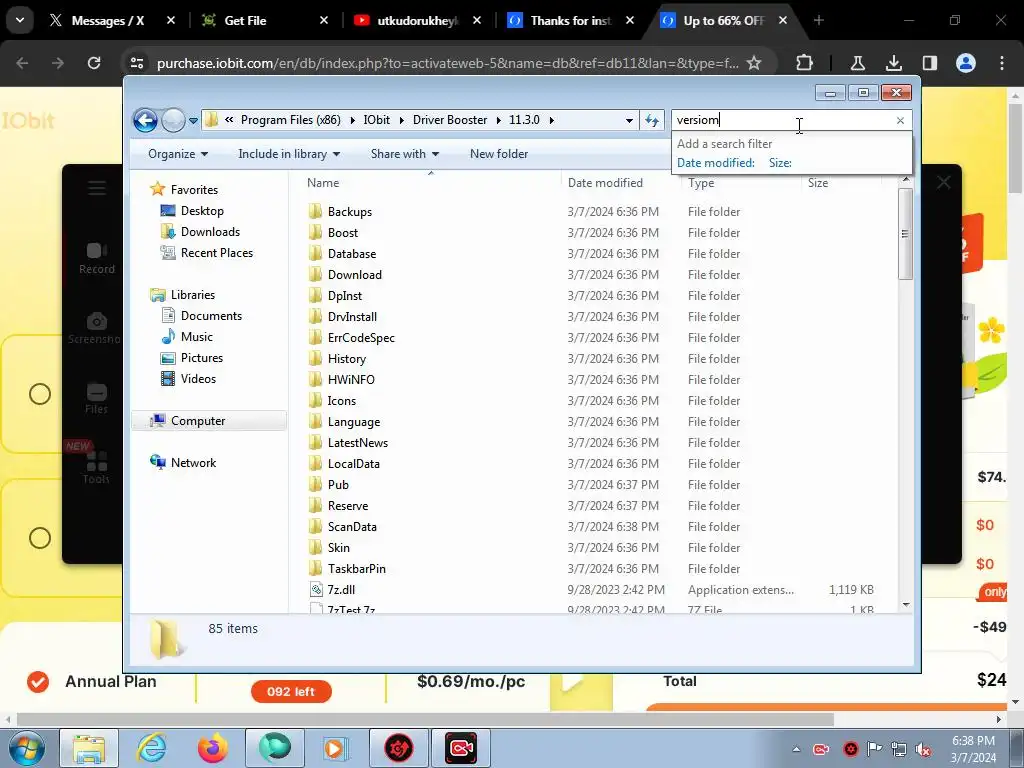Expand the arrow after 11.3.0 breadcrumb
The width and height of the screenshot is (1024, 768).
coord(552,120)
